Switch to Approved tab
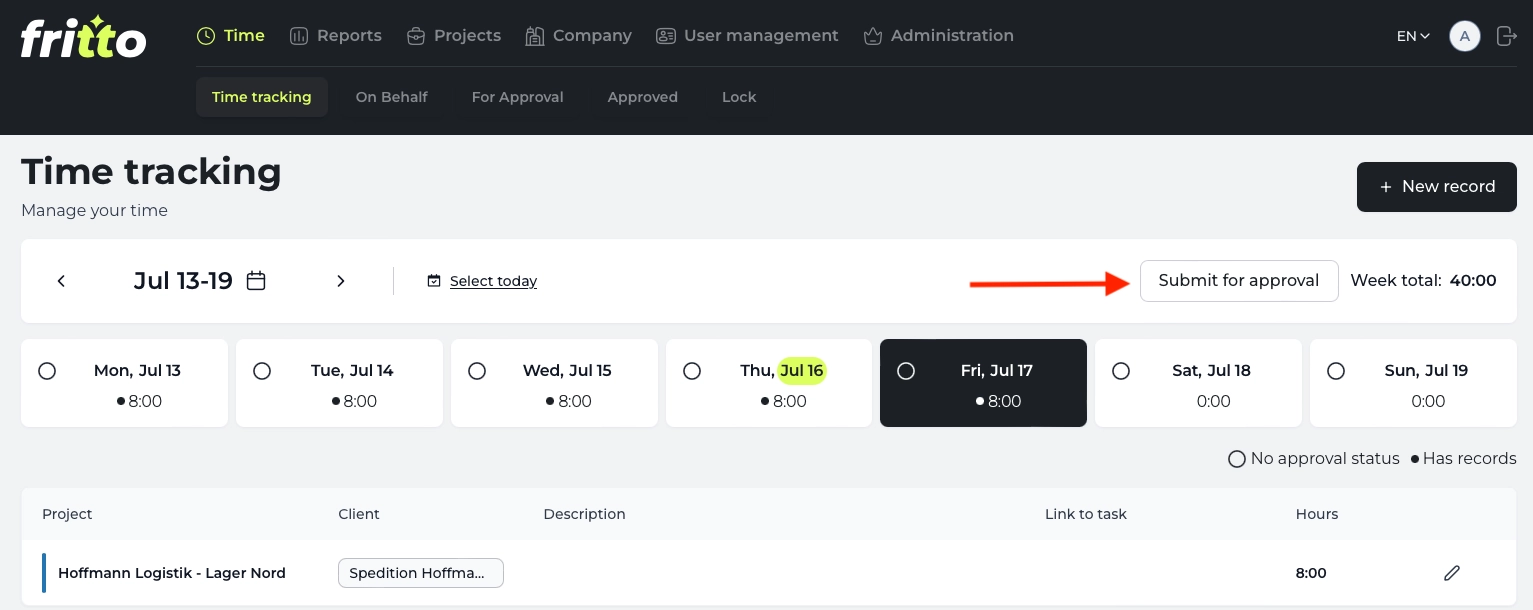Screen dimensions: 1533x610 coord(643,97)
